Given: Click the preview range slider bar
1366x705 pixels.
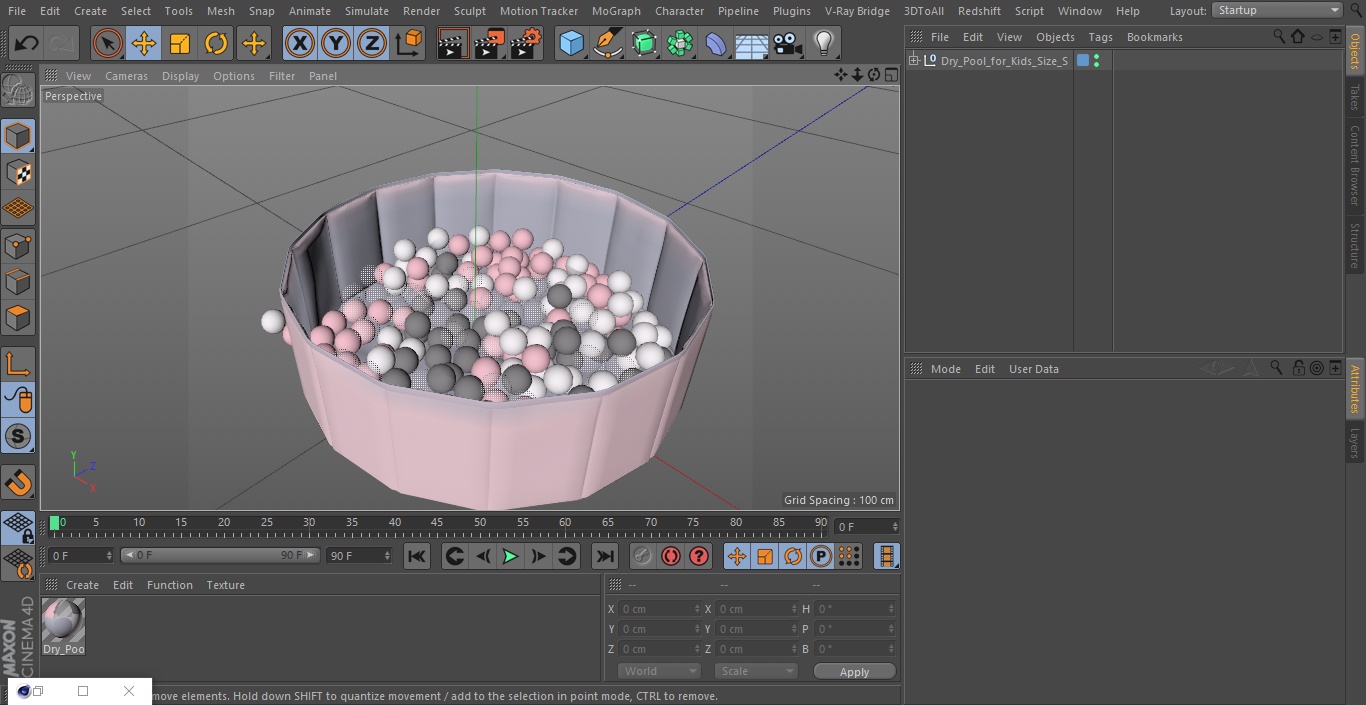Looking at the screenshot, I should click(x=220, y=555).
